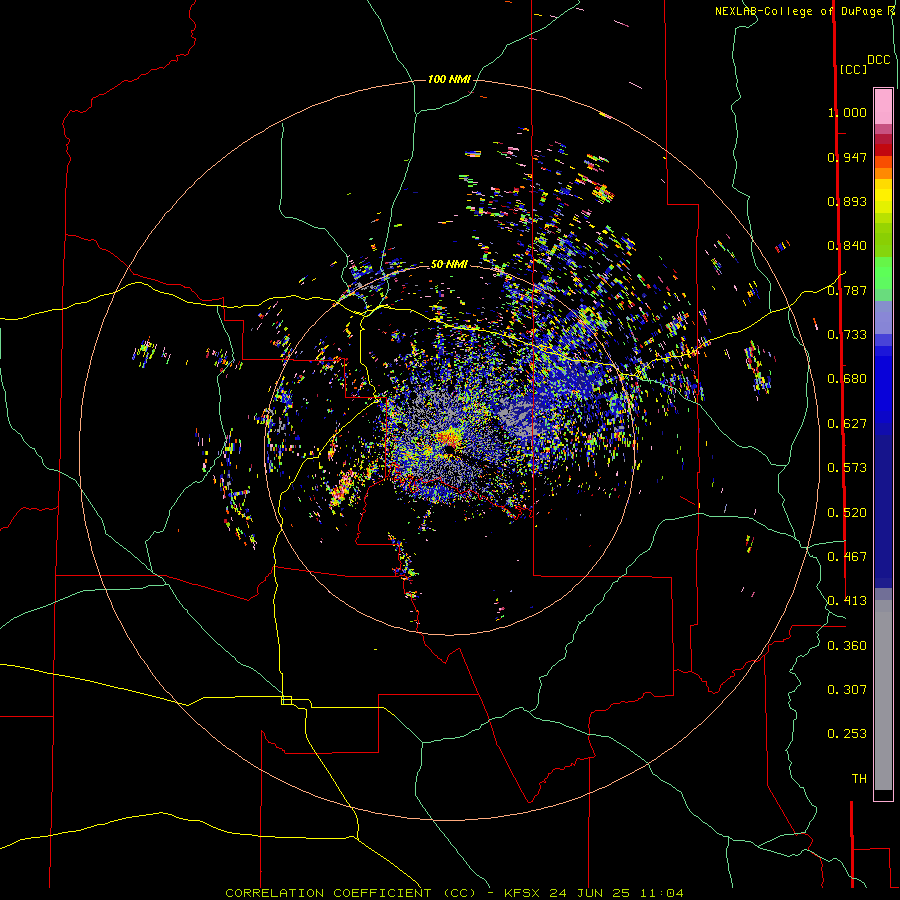Select the 0.413 scale value
Viewport: 900px width, 900px height.
point(847,601)
